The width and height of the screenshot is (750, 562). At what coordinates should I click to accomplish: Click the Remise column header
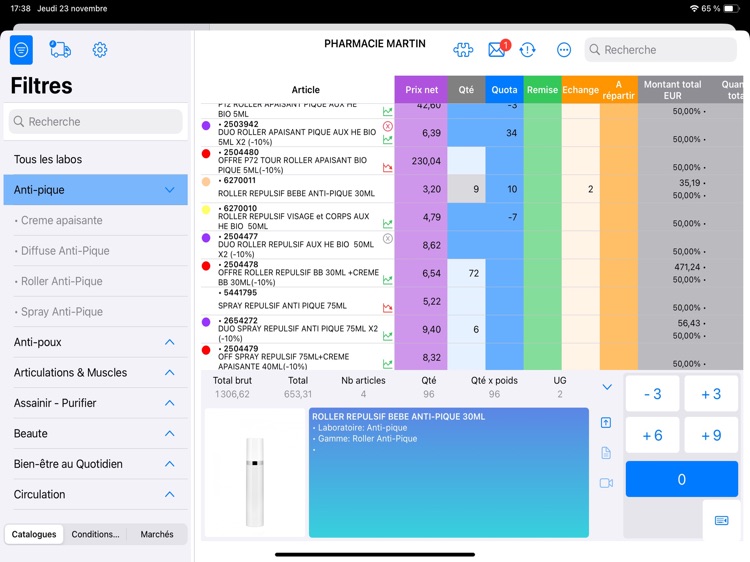542,89
